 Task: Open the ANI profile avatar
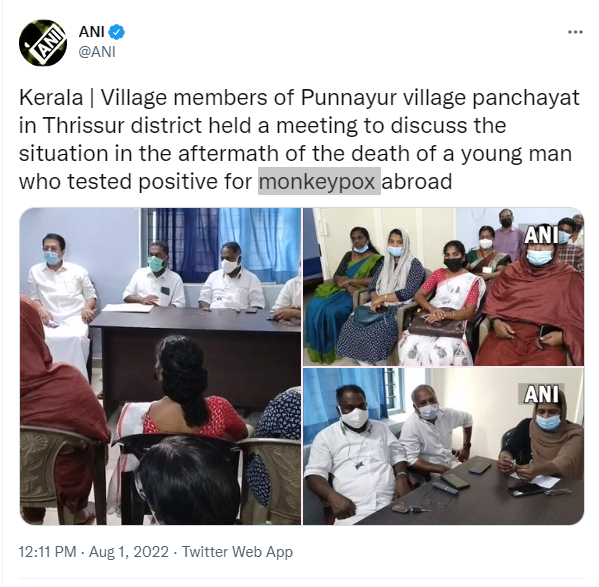(x=43, y=42)
